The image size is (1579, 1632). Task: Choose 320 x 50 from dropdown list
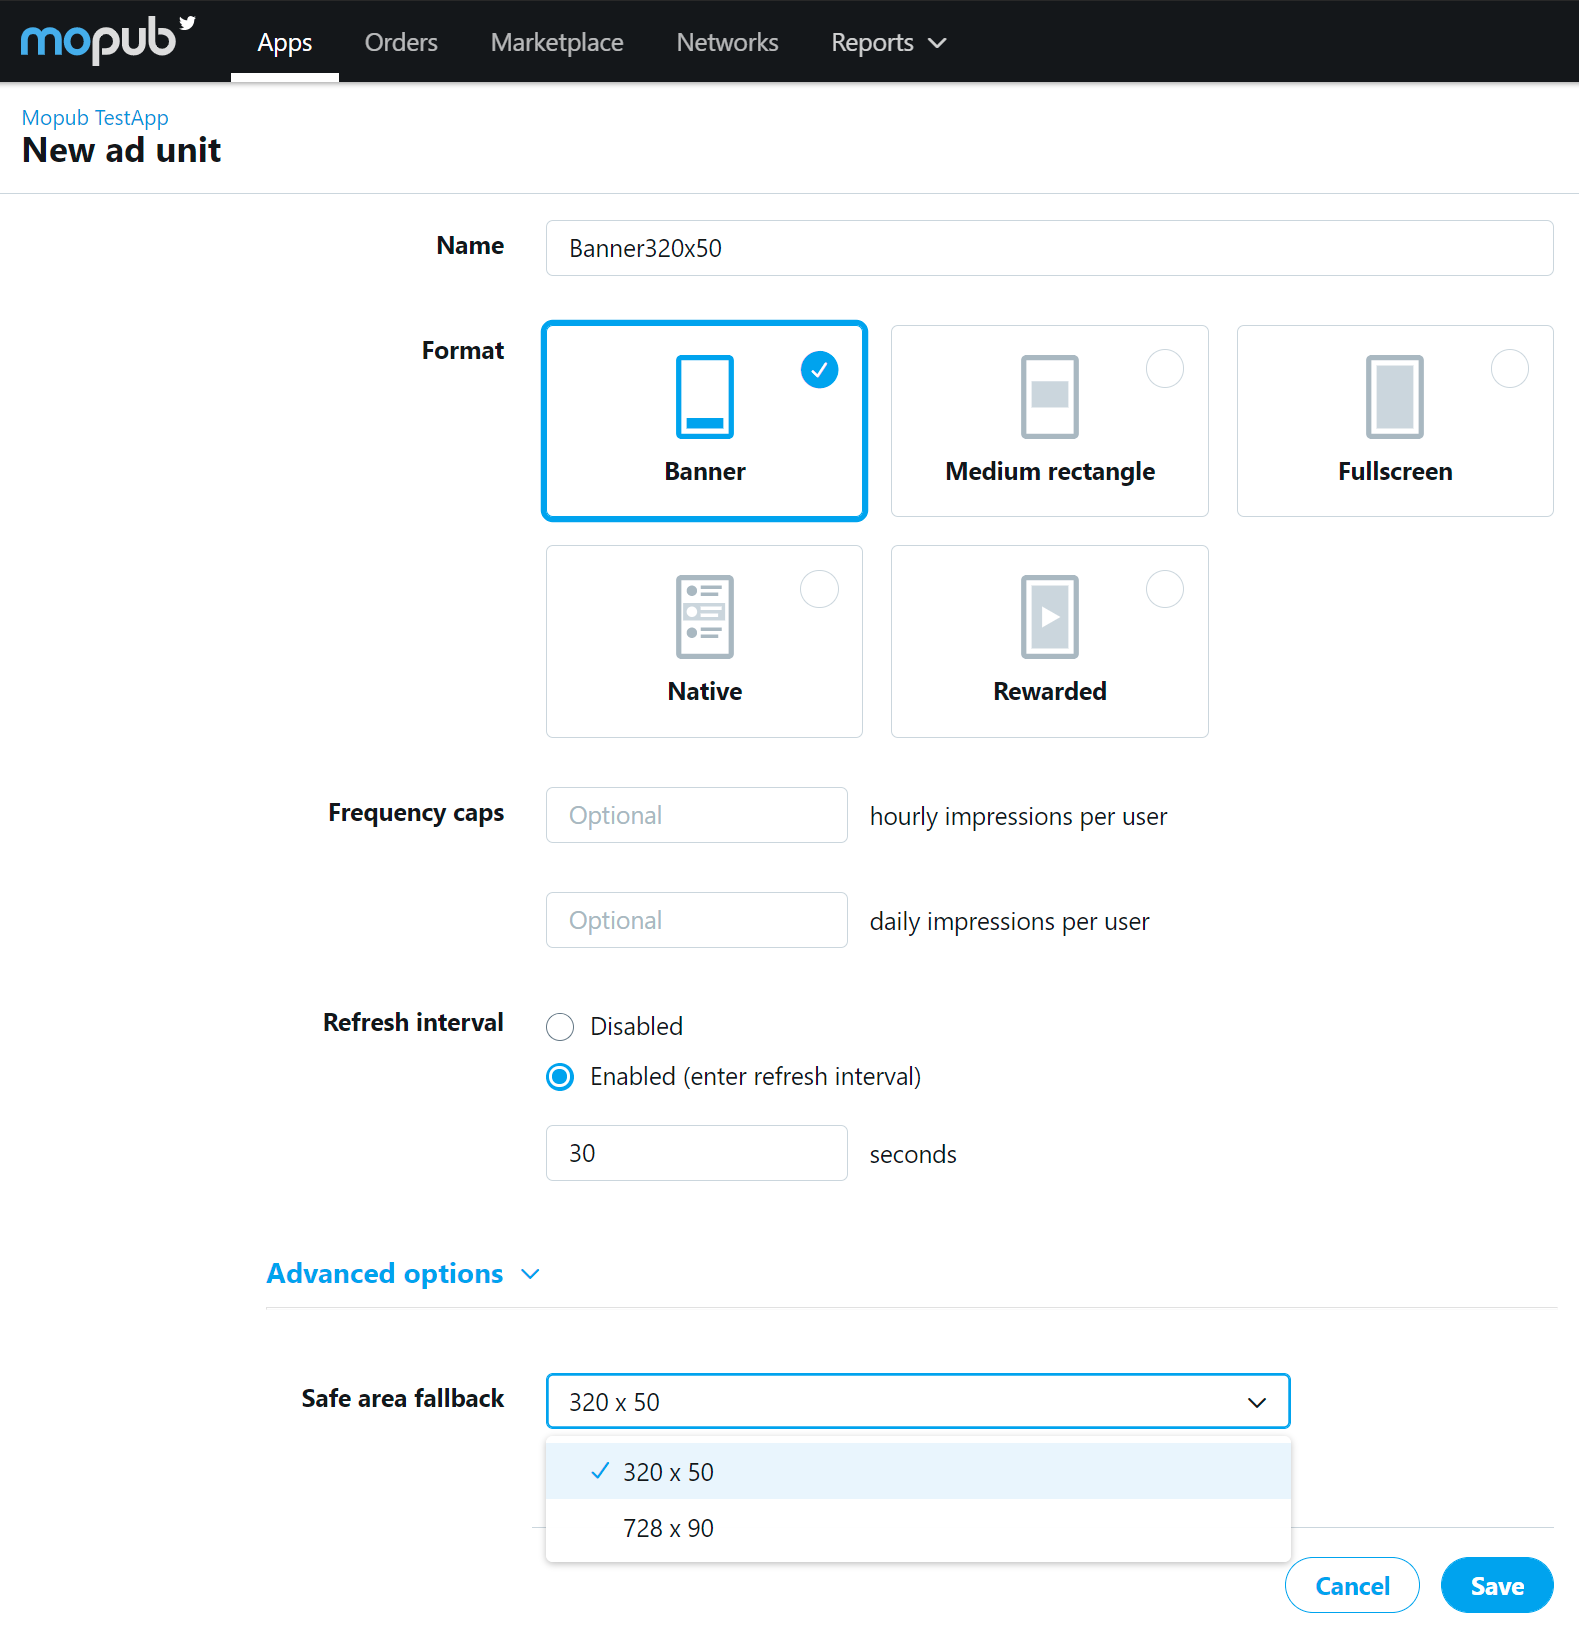coord(918,1472)
